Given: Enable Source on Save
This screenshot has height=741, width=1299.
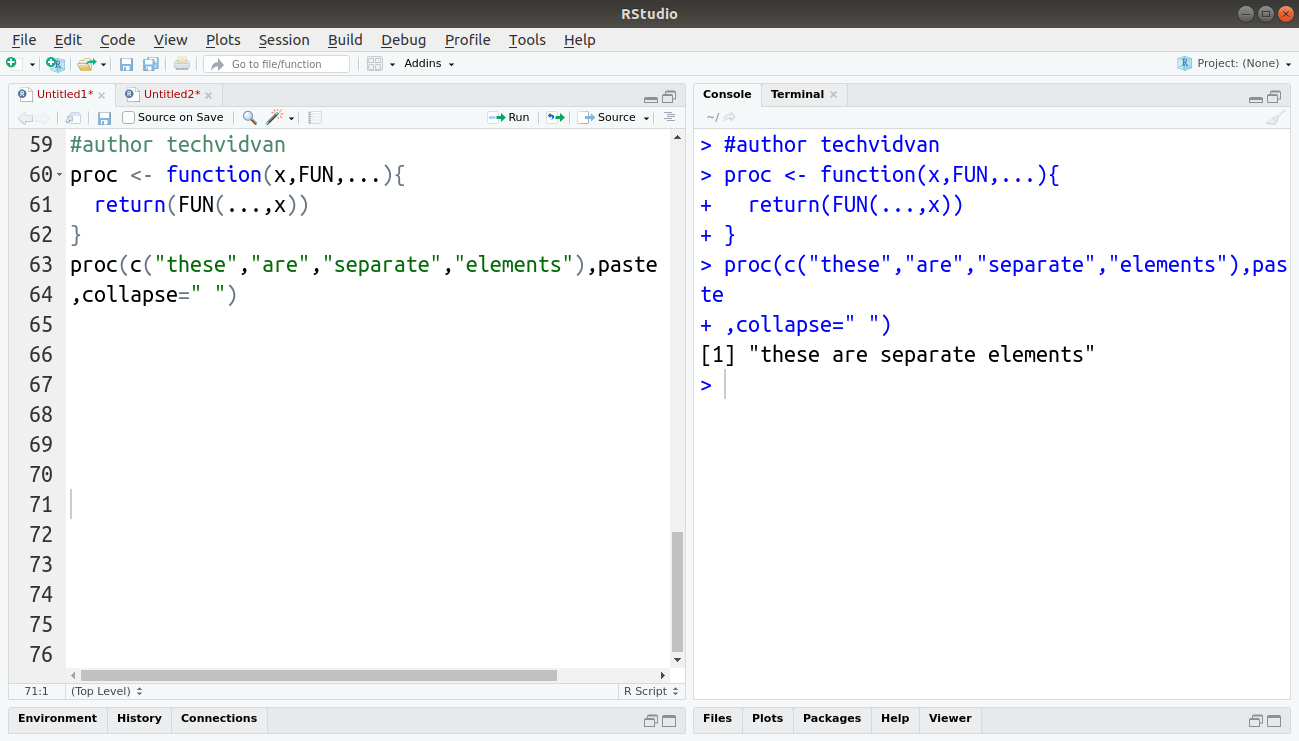Looking at the screenshot, I should pyautogui.click(x=128, y=117).
